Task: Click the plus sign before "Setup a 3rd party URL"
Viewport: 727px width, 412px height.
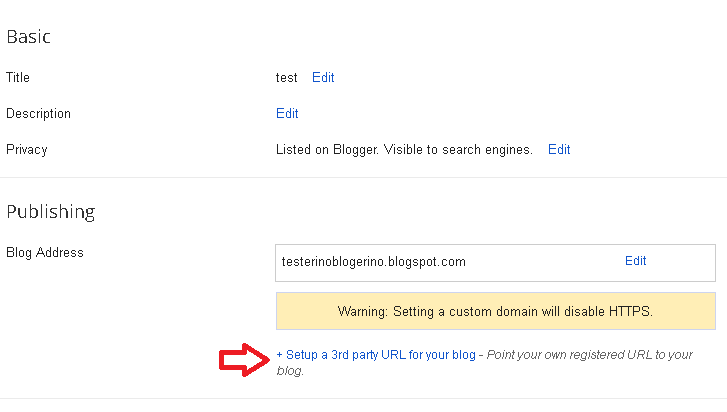Action: point(280,355)
